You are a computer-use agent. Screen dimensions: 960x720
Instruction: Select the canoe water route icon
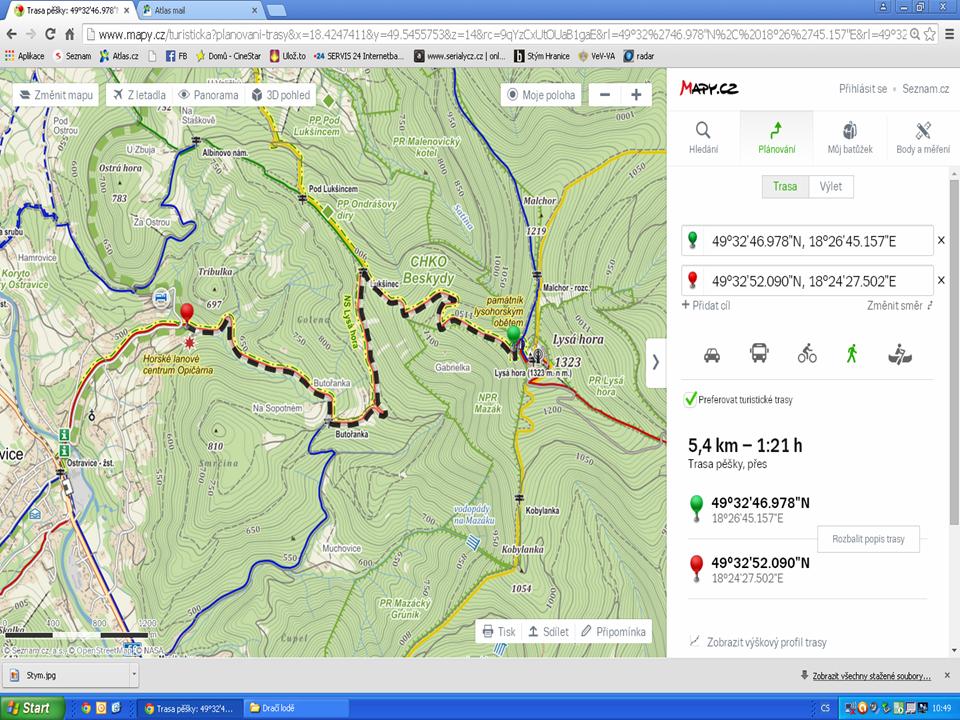(x=897, y=354)
